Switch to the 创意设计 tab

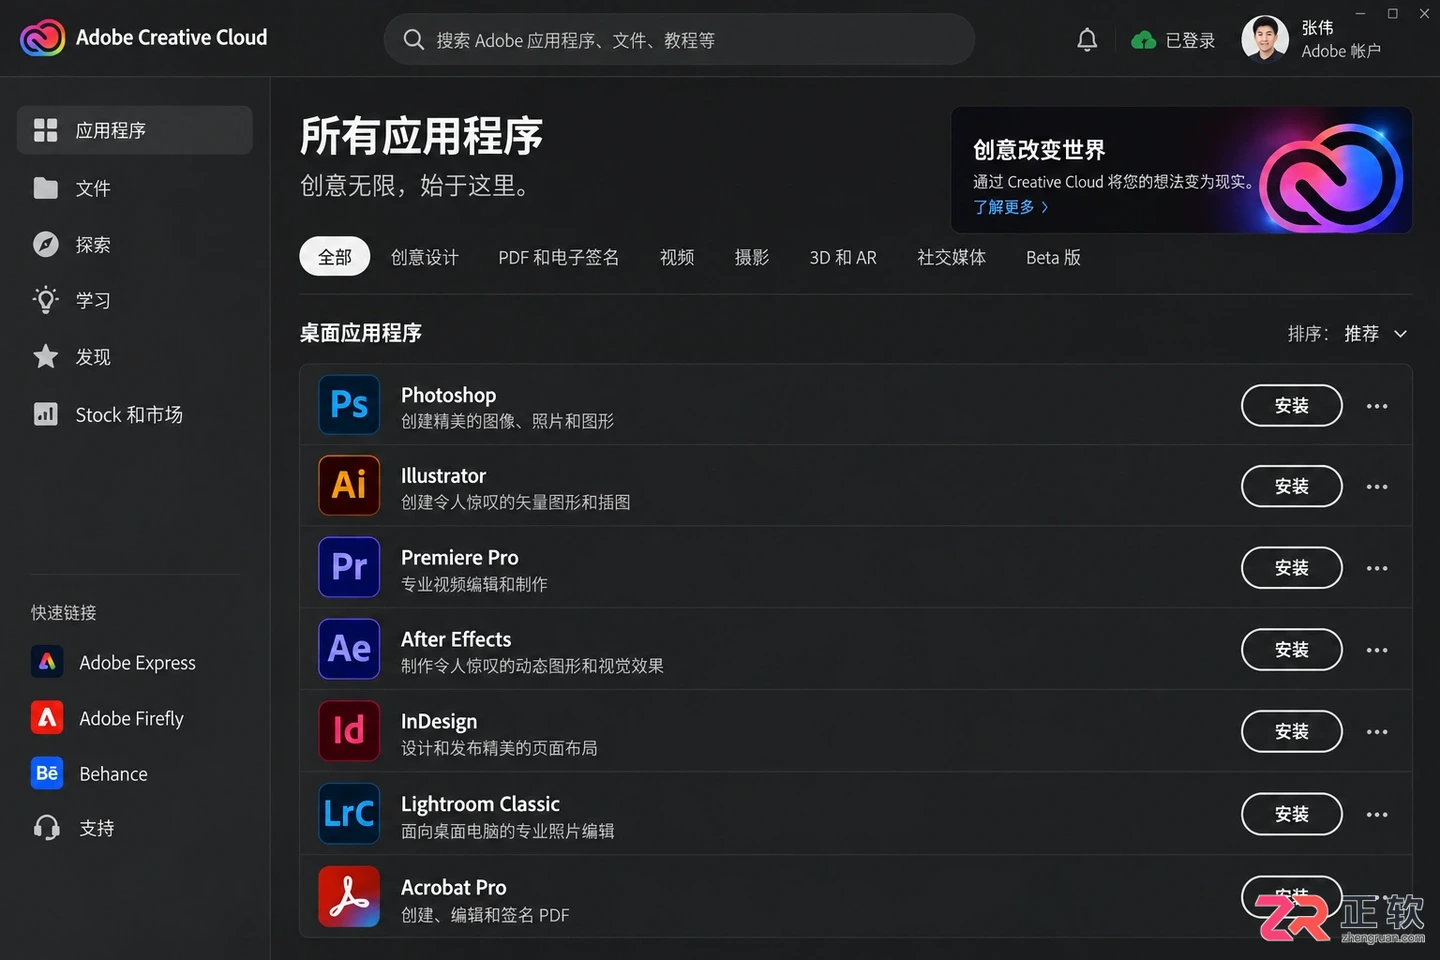pos(425,257)
